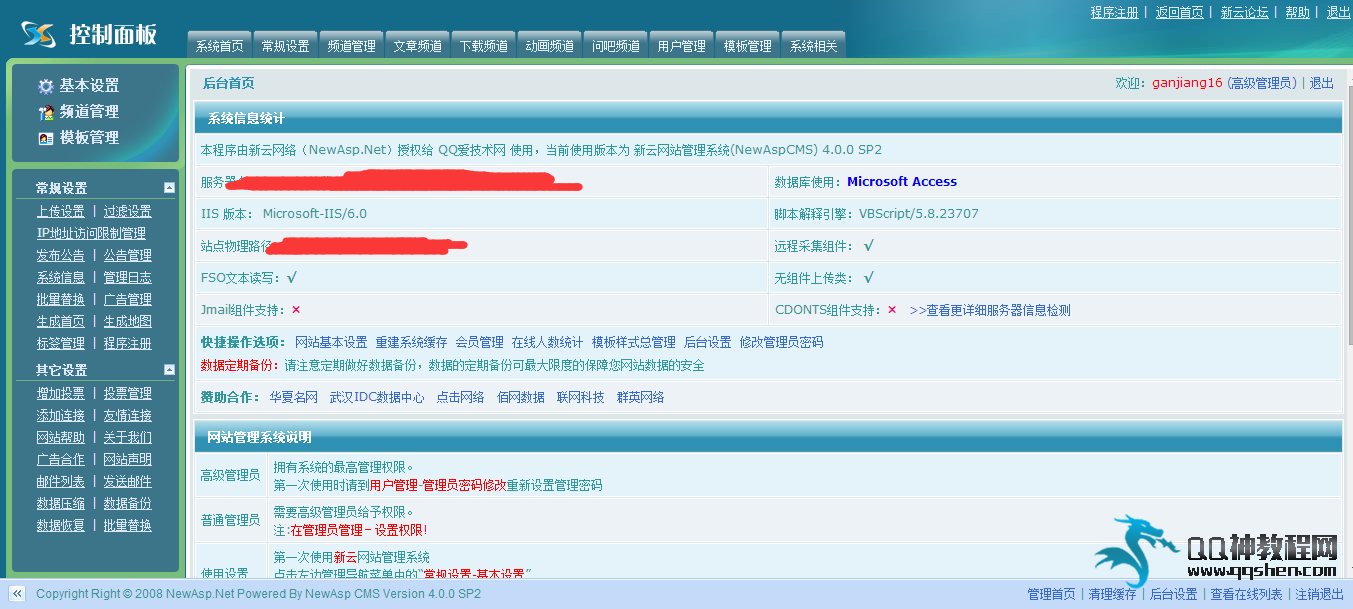Click the 生成地图 link
This screenshot has height=609, width=1353.
pyautogui.click(x=128, y=321)
